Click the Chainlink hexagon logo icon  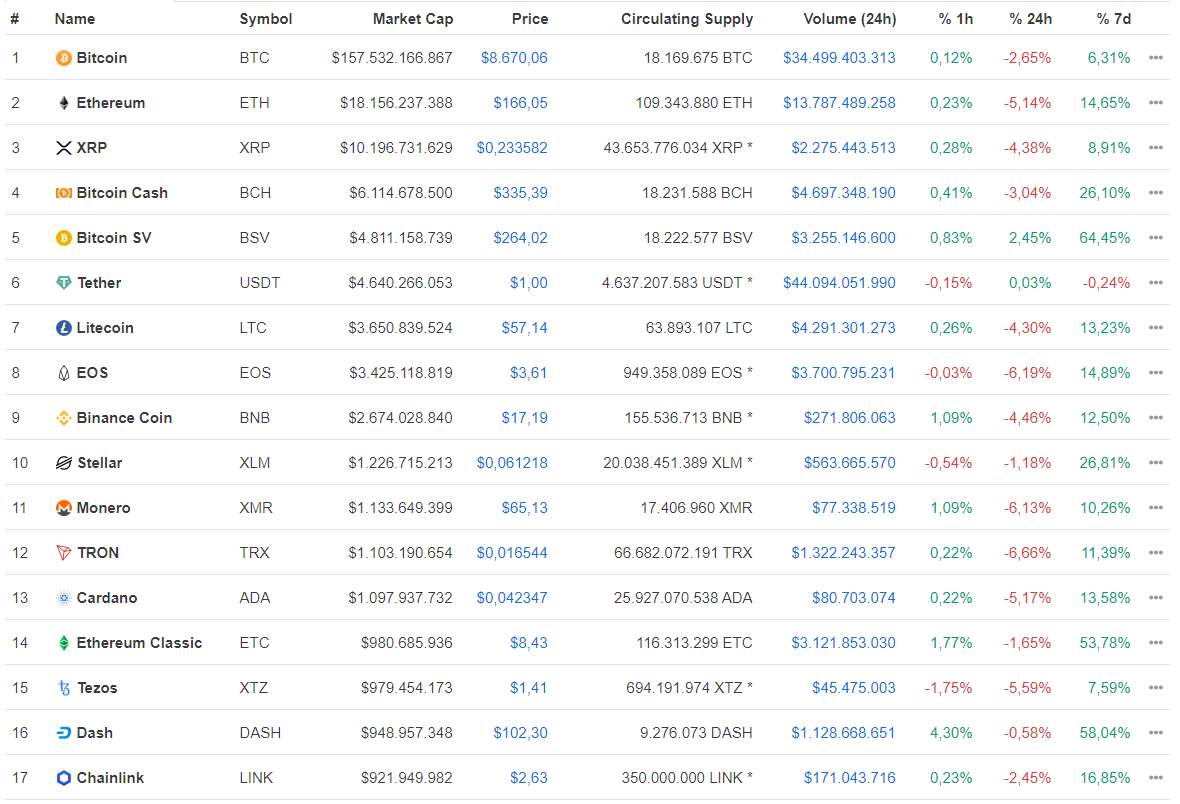64,778
